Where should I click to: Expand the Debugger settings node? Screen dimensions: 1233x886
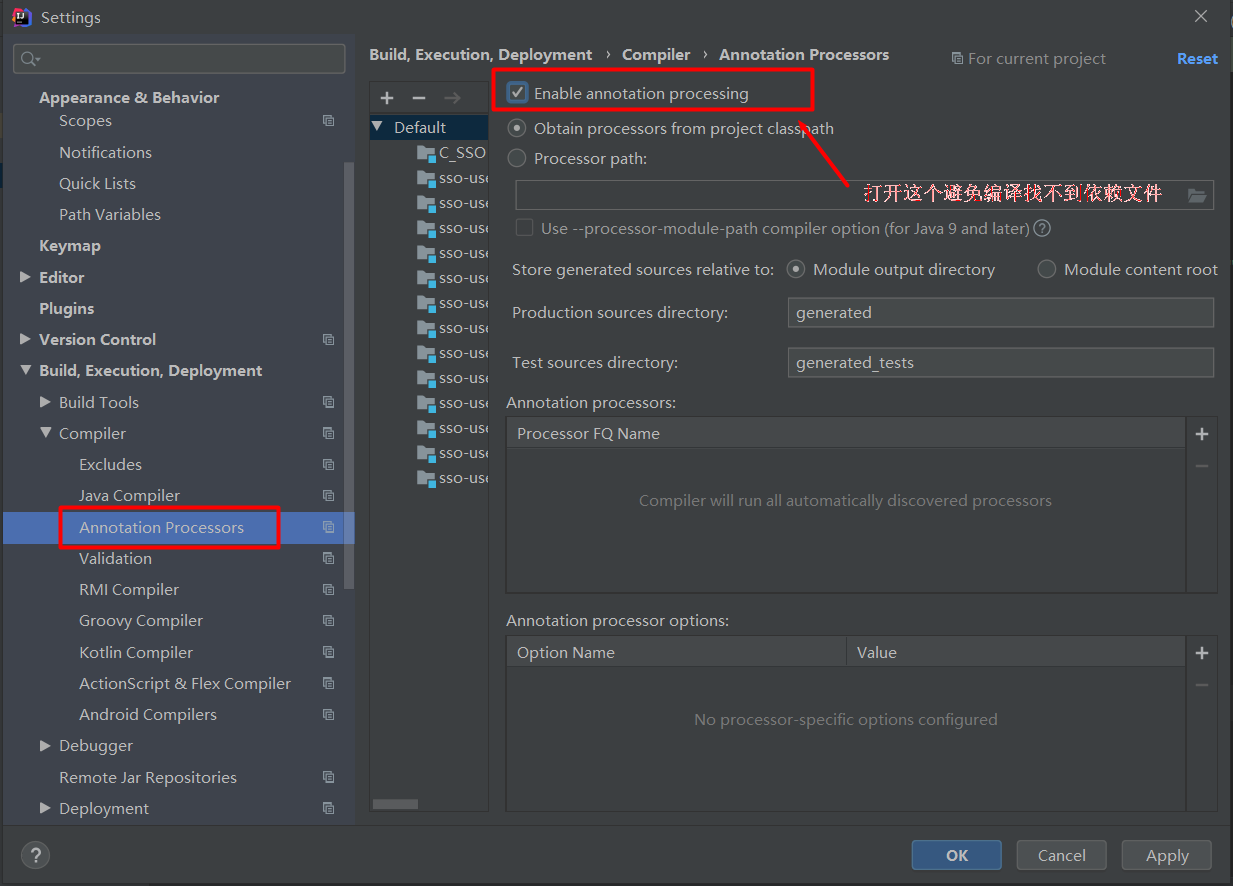click(x=45, y=746)
